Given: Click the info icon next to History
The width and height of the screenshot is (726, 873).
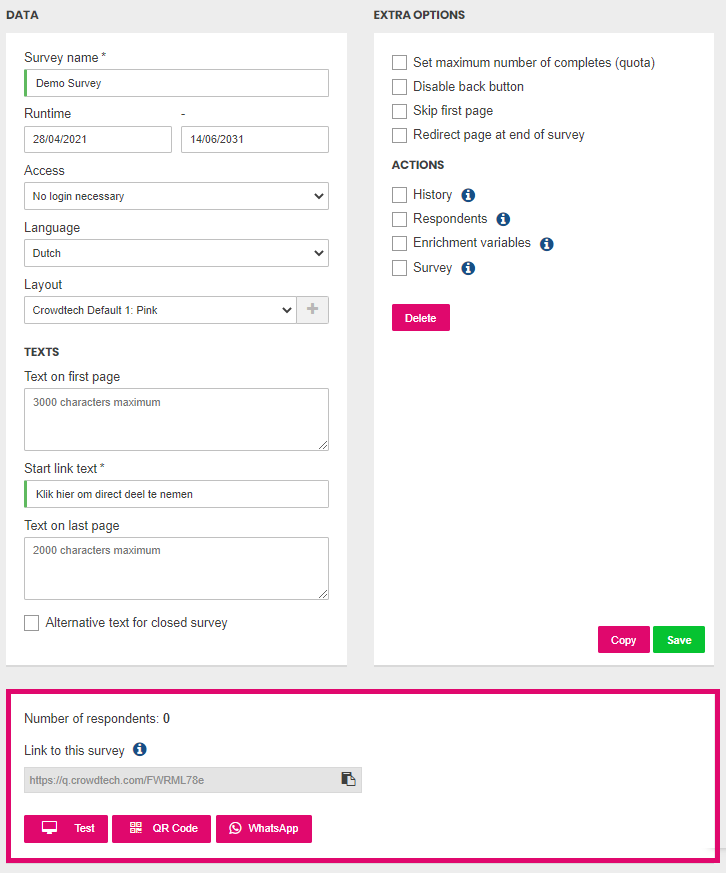Looking at the screenshot, I should coord(468,195).
